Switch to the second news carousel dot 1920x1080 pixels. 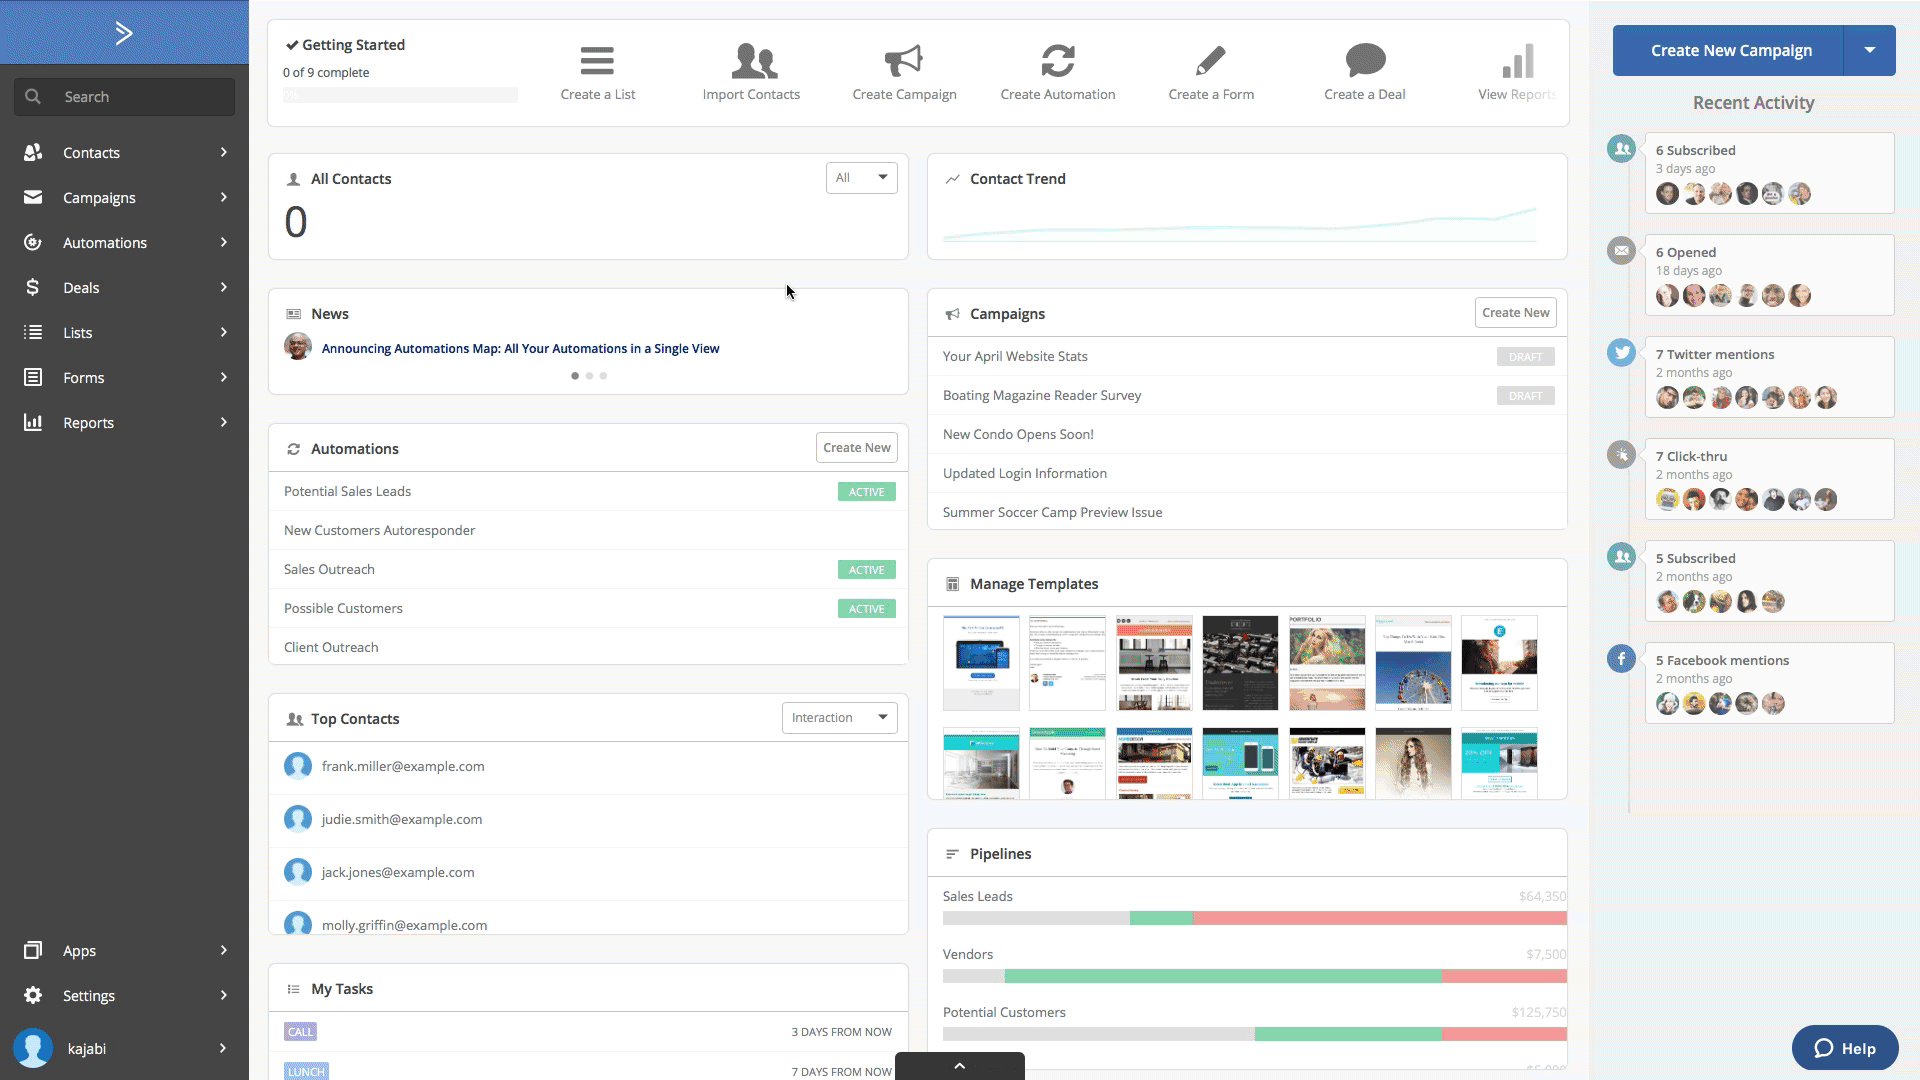(589, 376)
